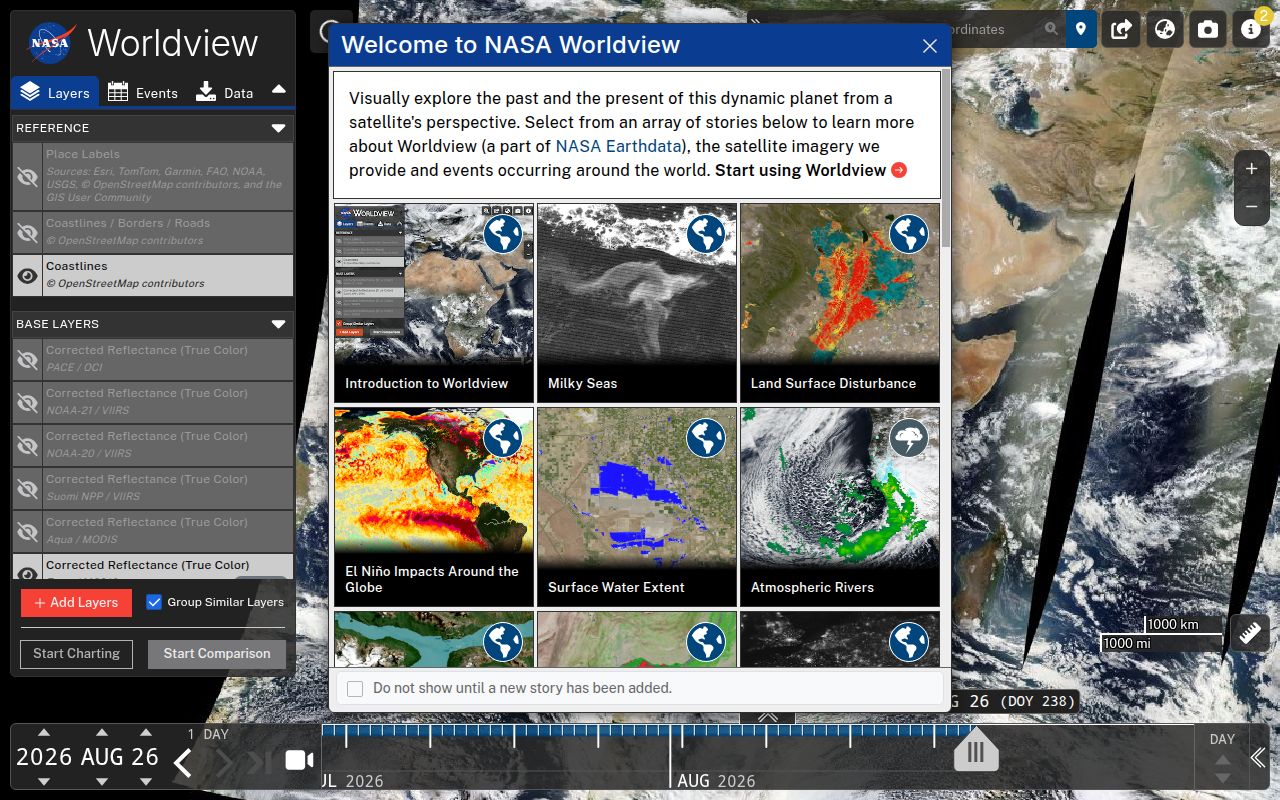Increase the month above AUG

(x=102, y=733)
